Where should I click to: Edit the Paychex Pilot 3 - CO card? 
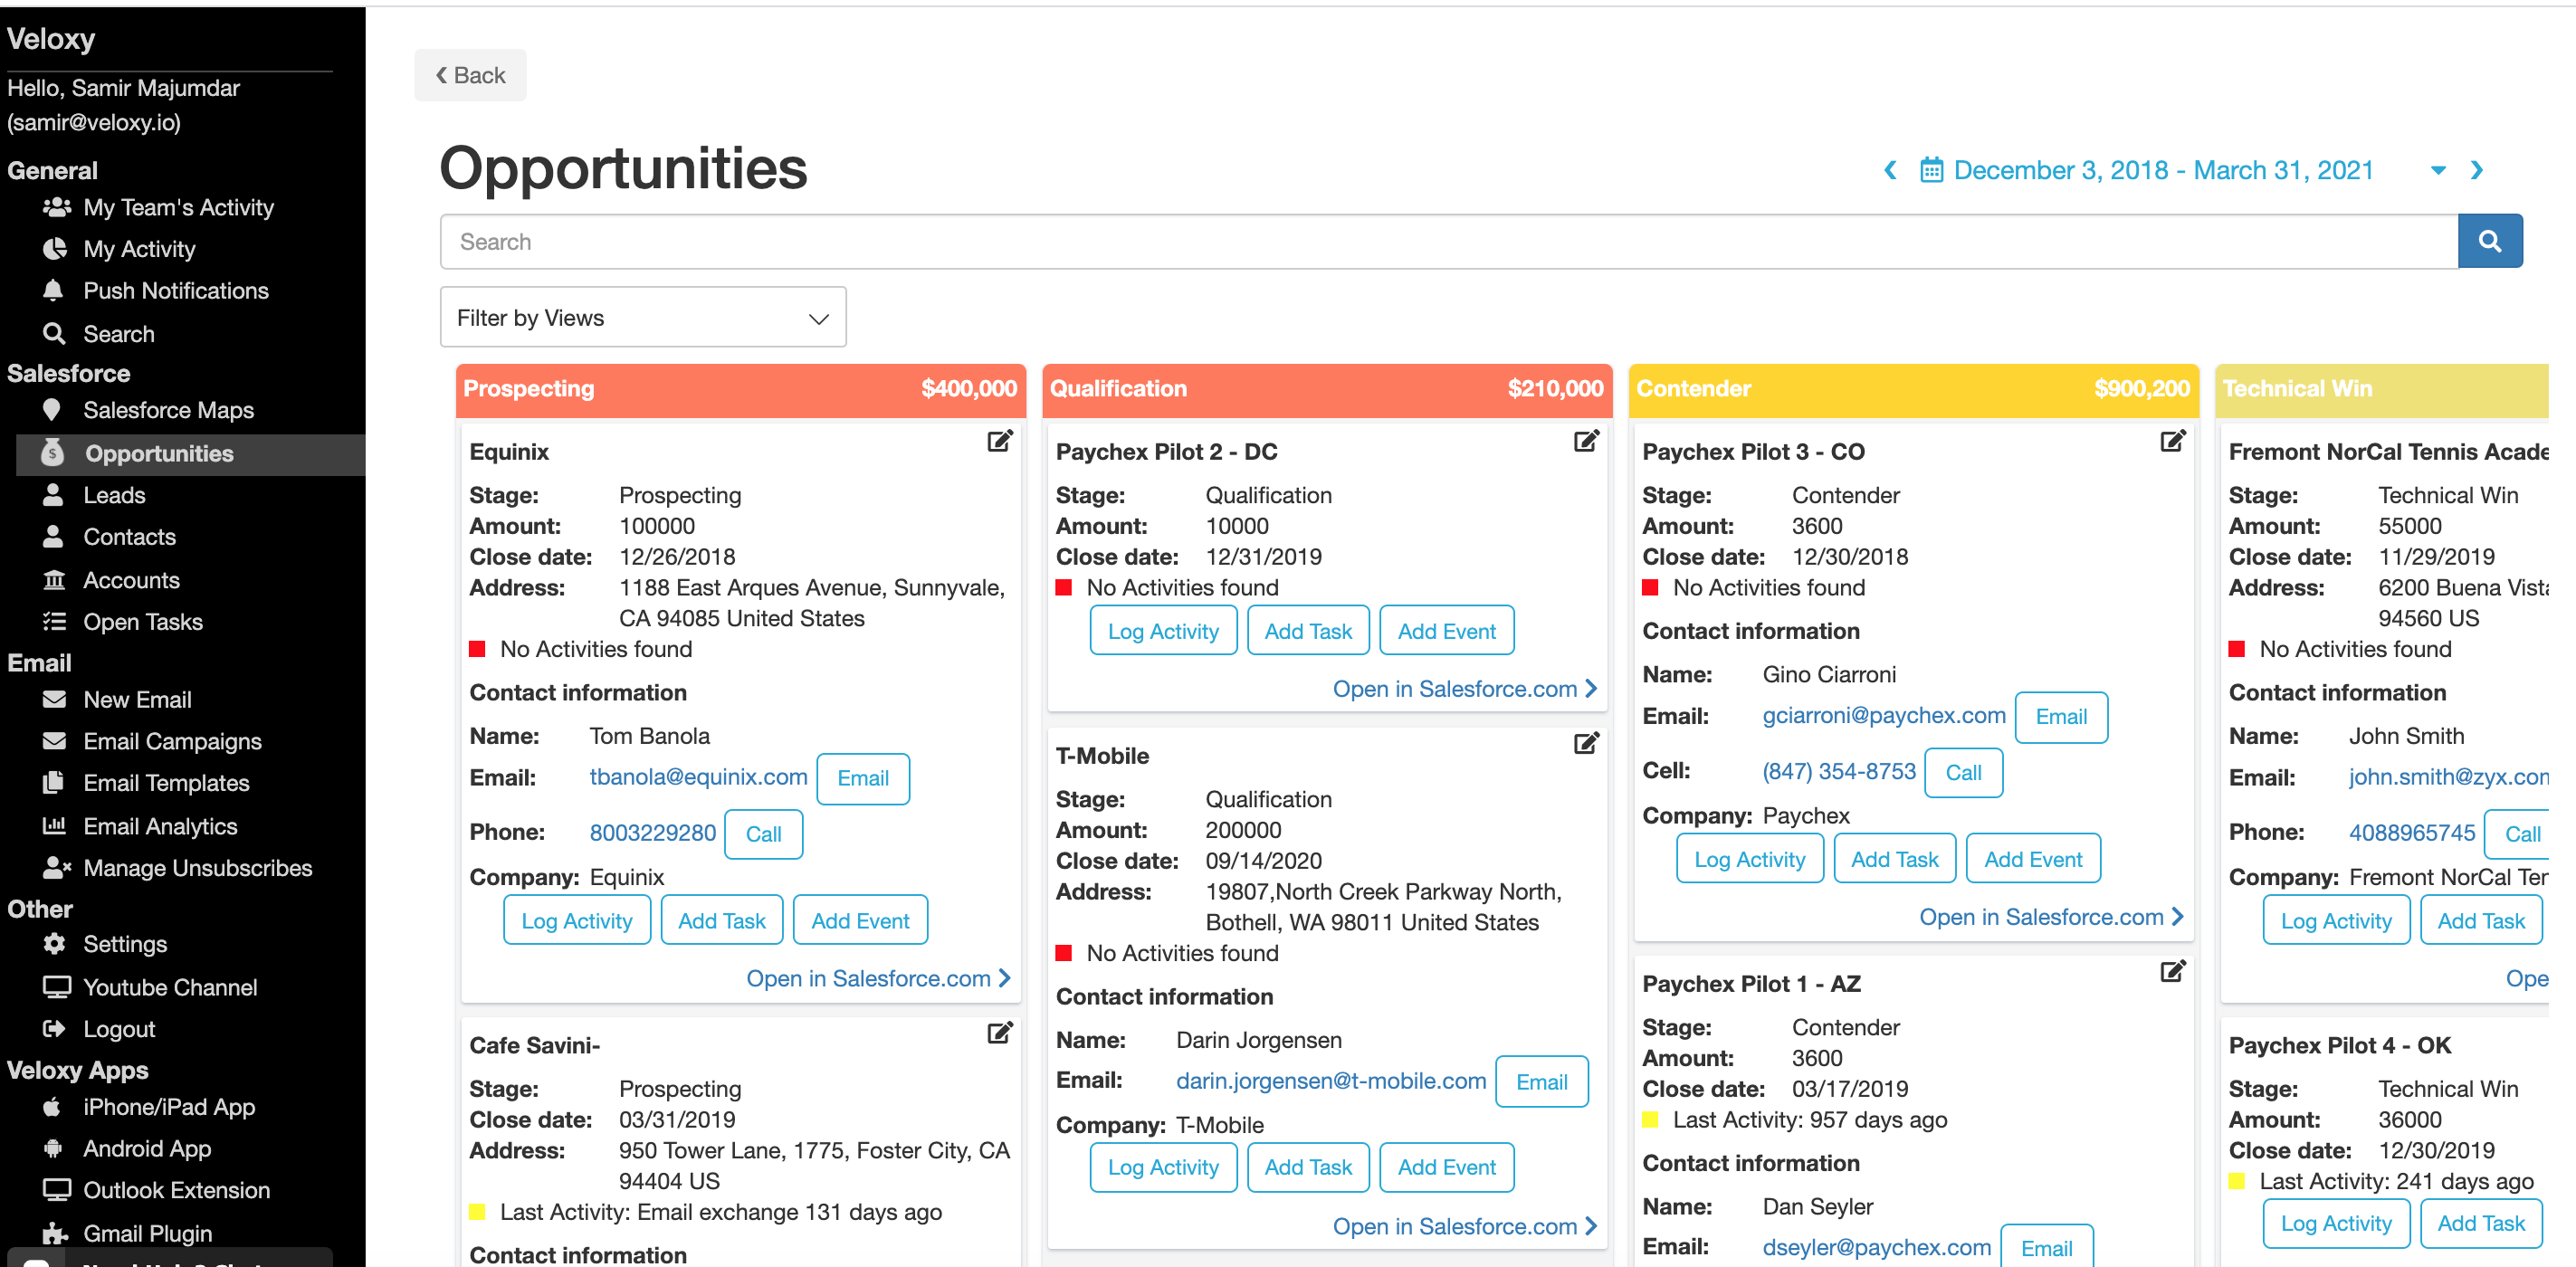(x=2172, y=441)
